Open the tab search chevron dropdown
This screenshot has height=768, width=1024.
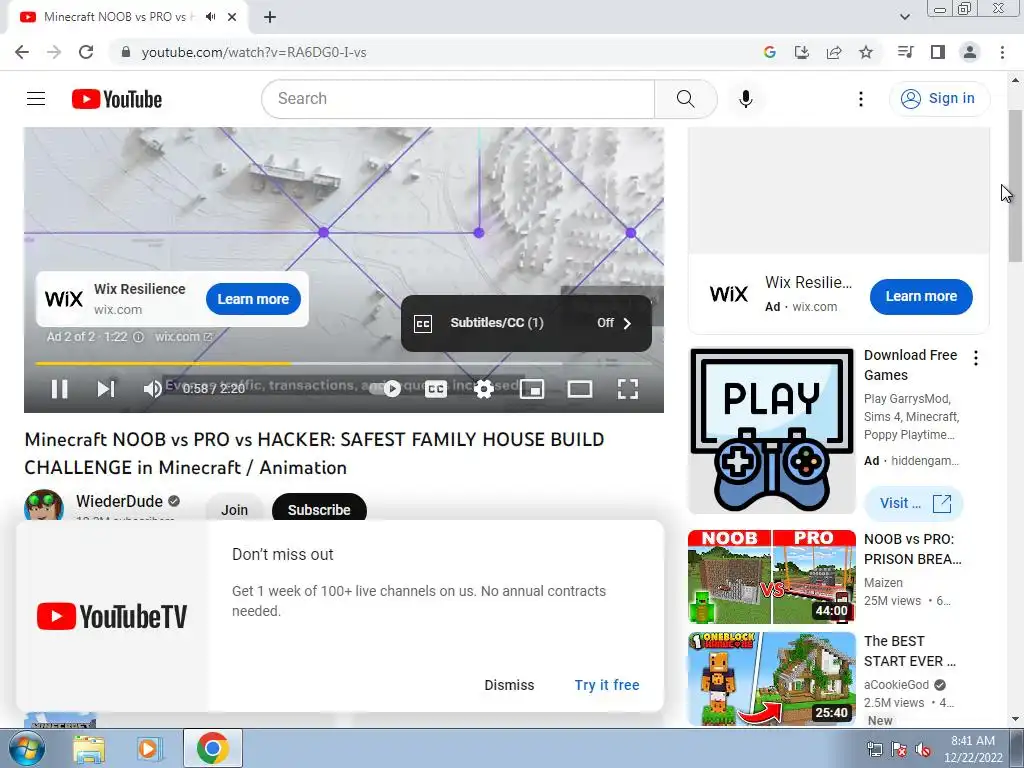pos(904,17)
